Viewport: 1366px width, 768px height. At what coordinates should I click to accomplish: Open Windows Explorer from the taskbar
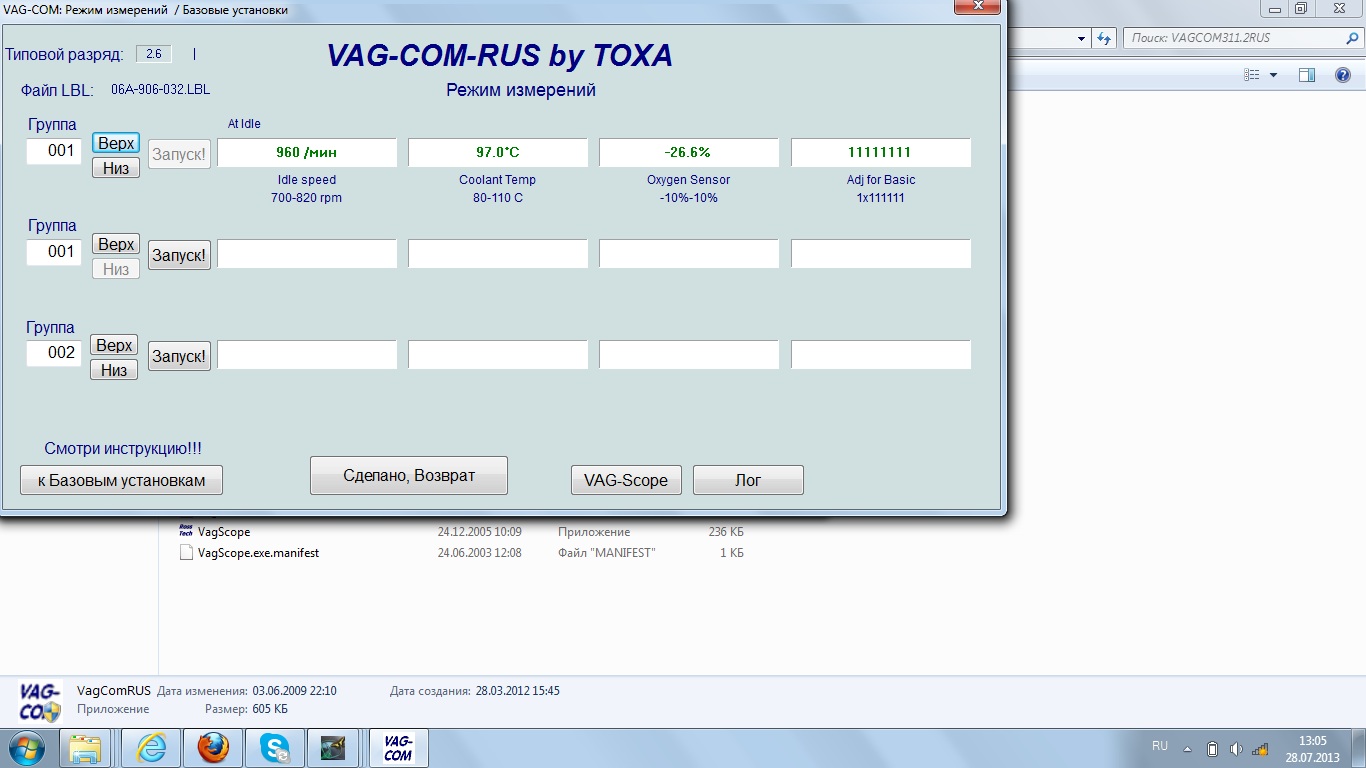85,748
